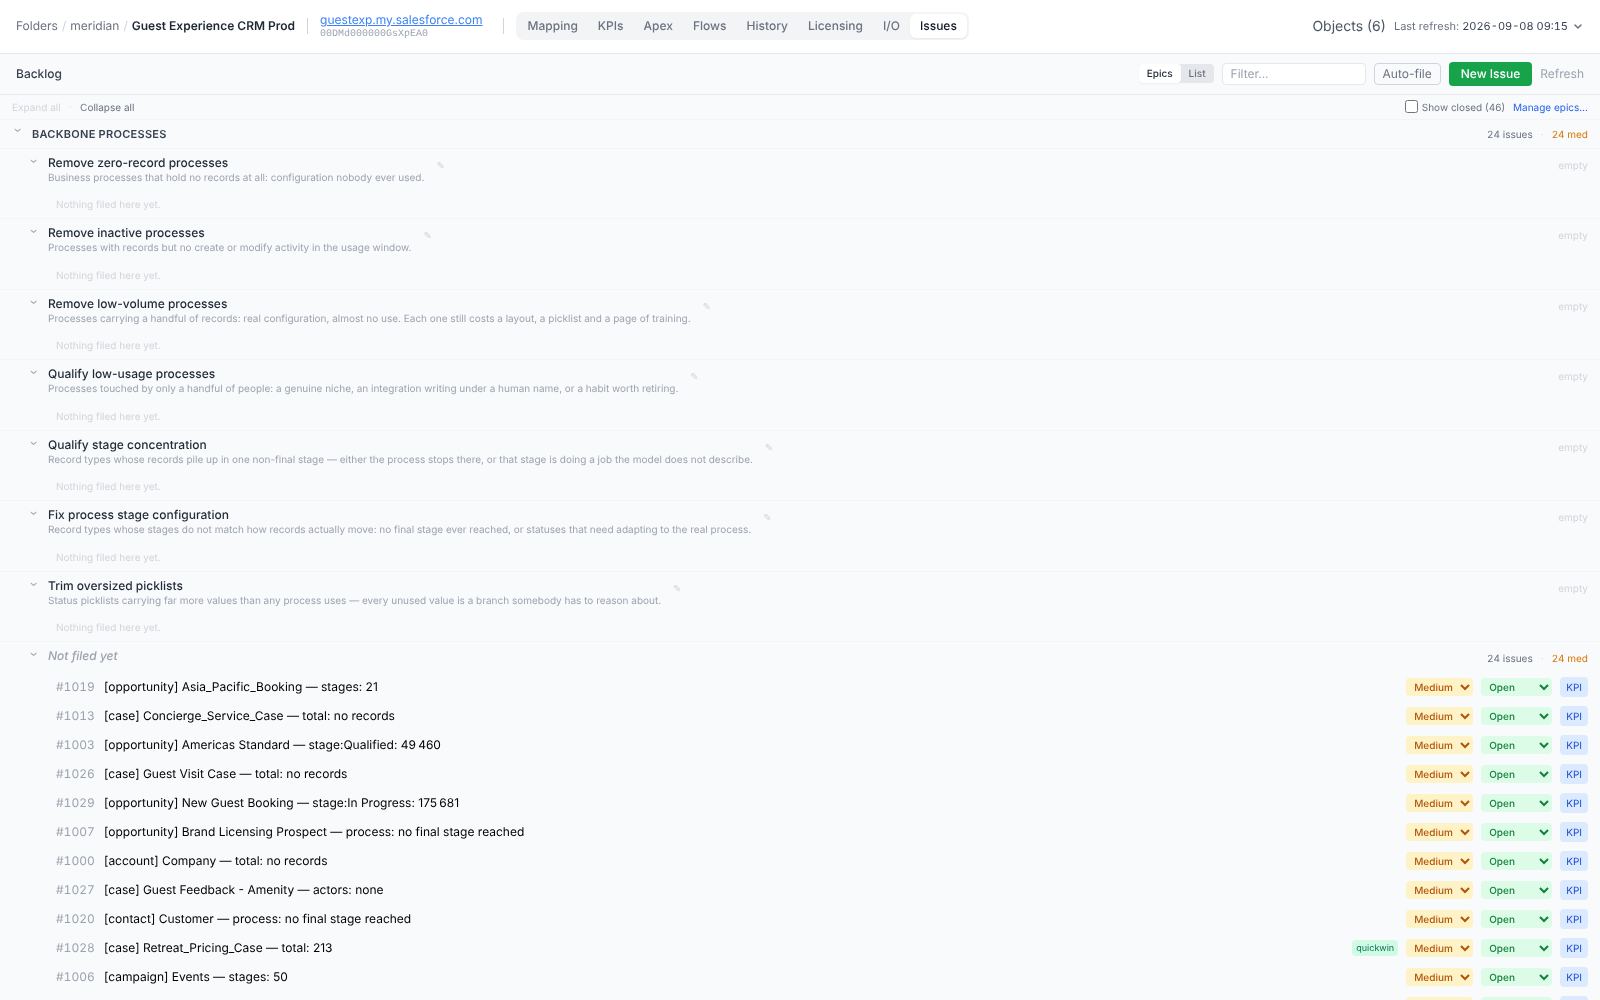This screenshot has height=1000, width=1600.
Task: Open status dropdown for #1000 Company
Action: 1516,861
